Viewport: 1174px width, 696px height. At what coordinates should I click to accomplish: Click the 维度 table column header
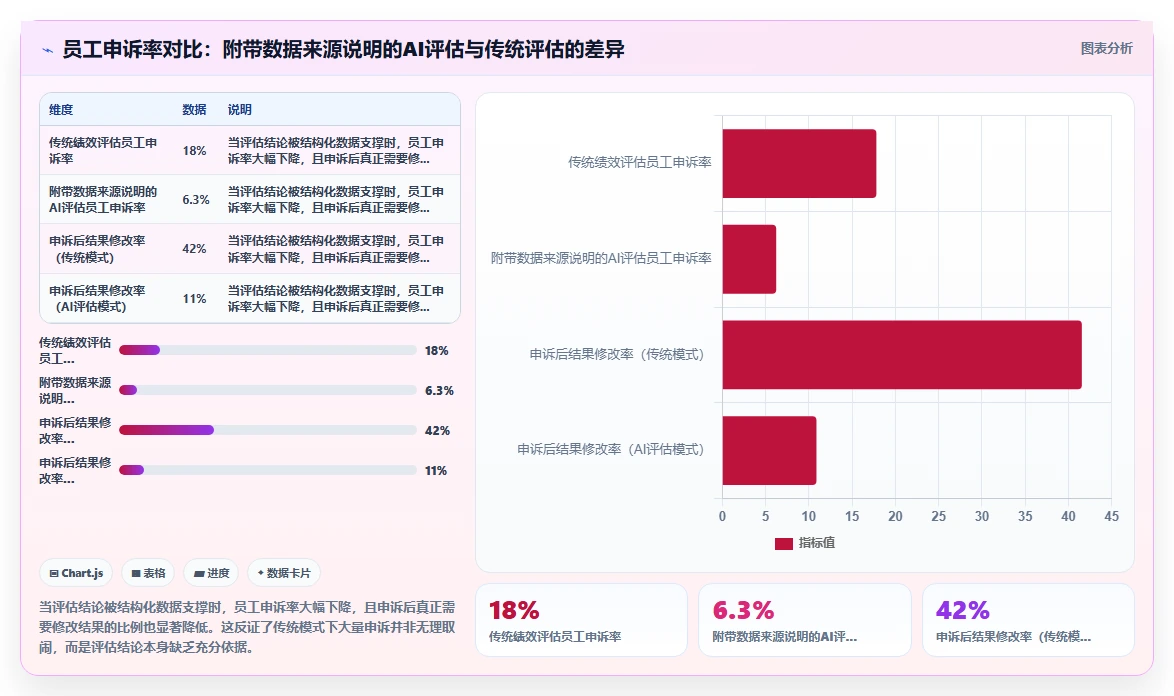click(x=61, y=109)
